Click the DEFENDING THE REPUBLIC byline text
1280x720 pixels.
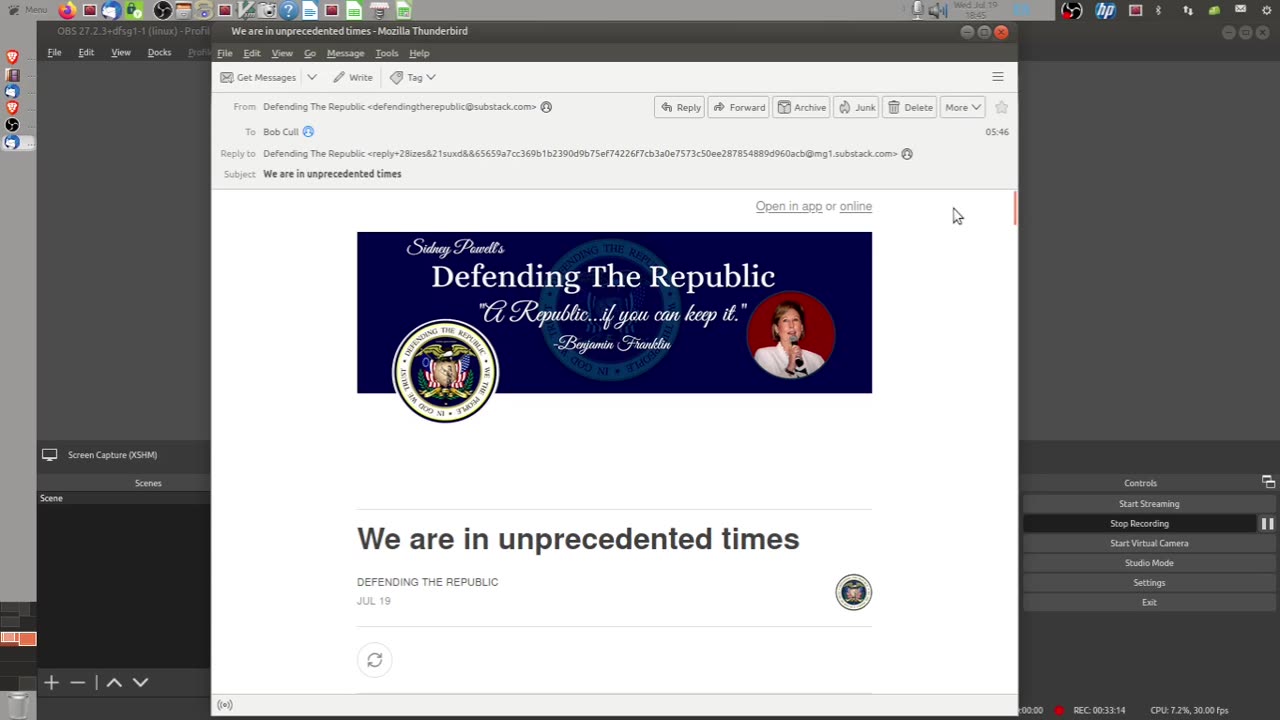pos(427,582)
